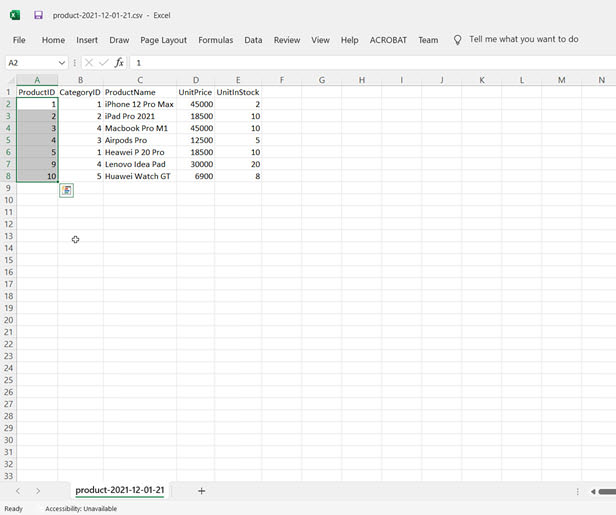This screenshot has height=515, width=616.
Task: Select row 20 header
Action: [x=8, y=320]
